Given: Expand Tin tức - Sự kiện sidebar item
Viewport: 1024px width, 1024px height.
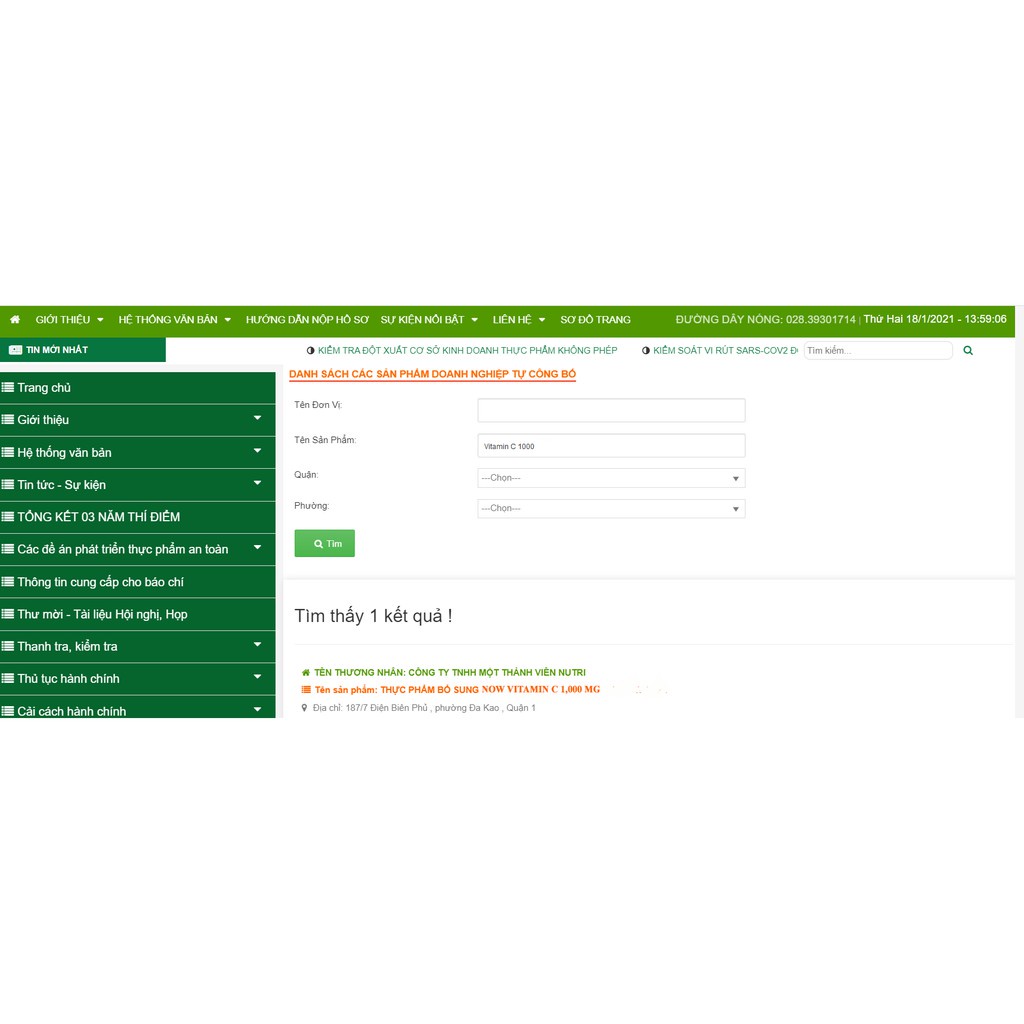Looking at the screenshot, I should 257,484.
